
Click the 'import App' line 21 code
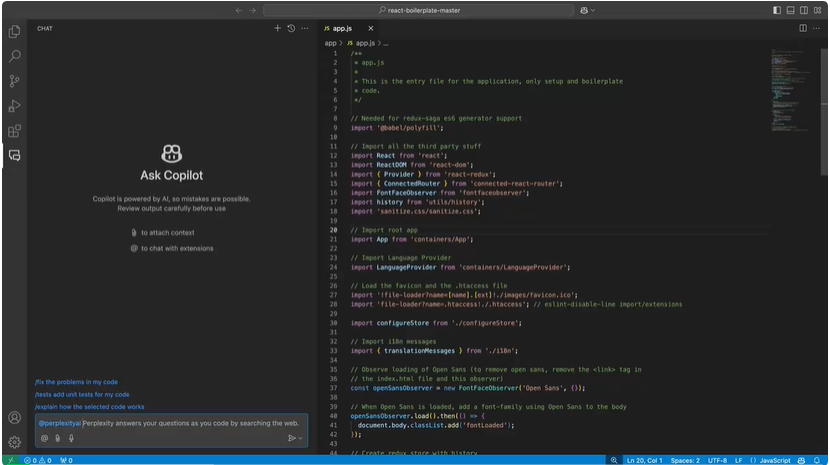[411, 239]
